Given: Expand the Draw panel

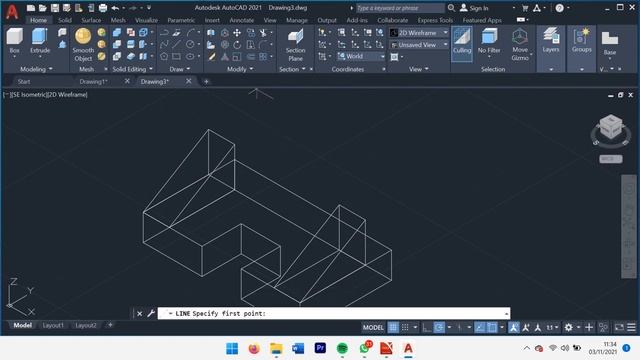Looking at the screenshot, I should [x=180, y=69].
